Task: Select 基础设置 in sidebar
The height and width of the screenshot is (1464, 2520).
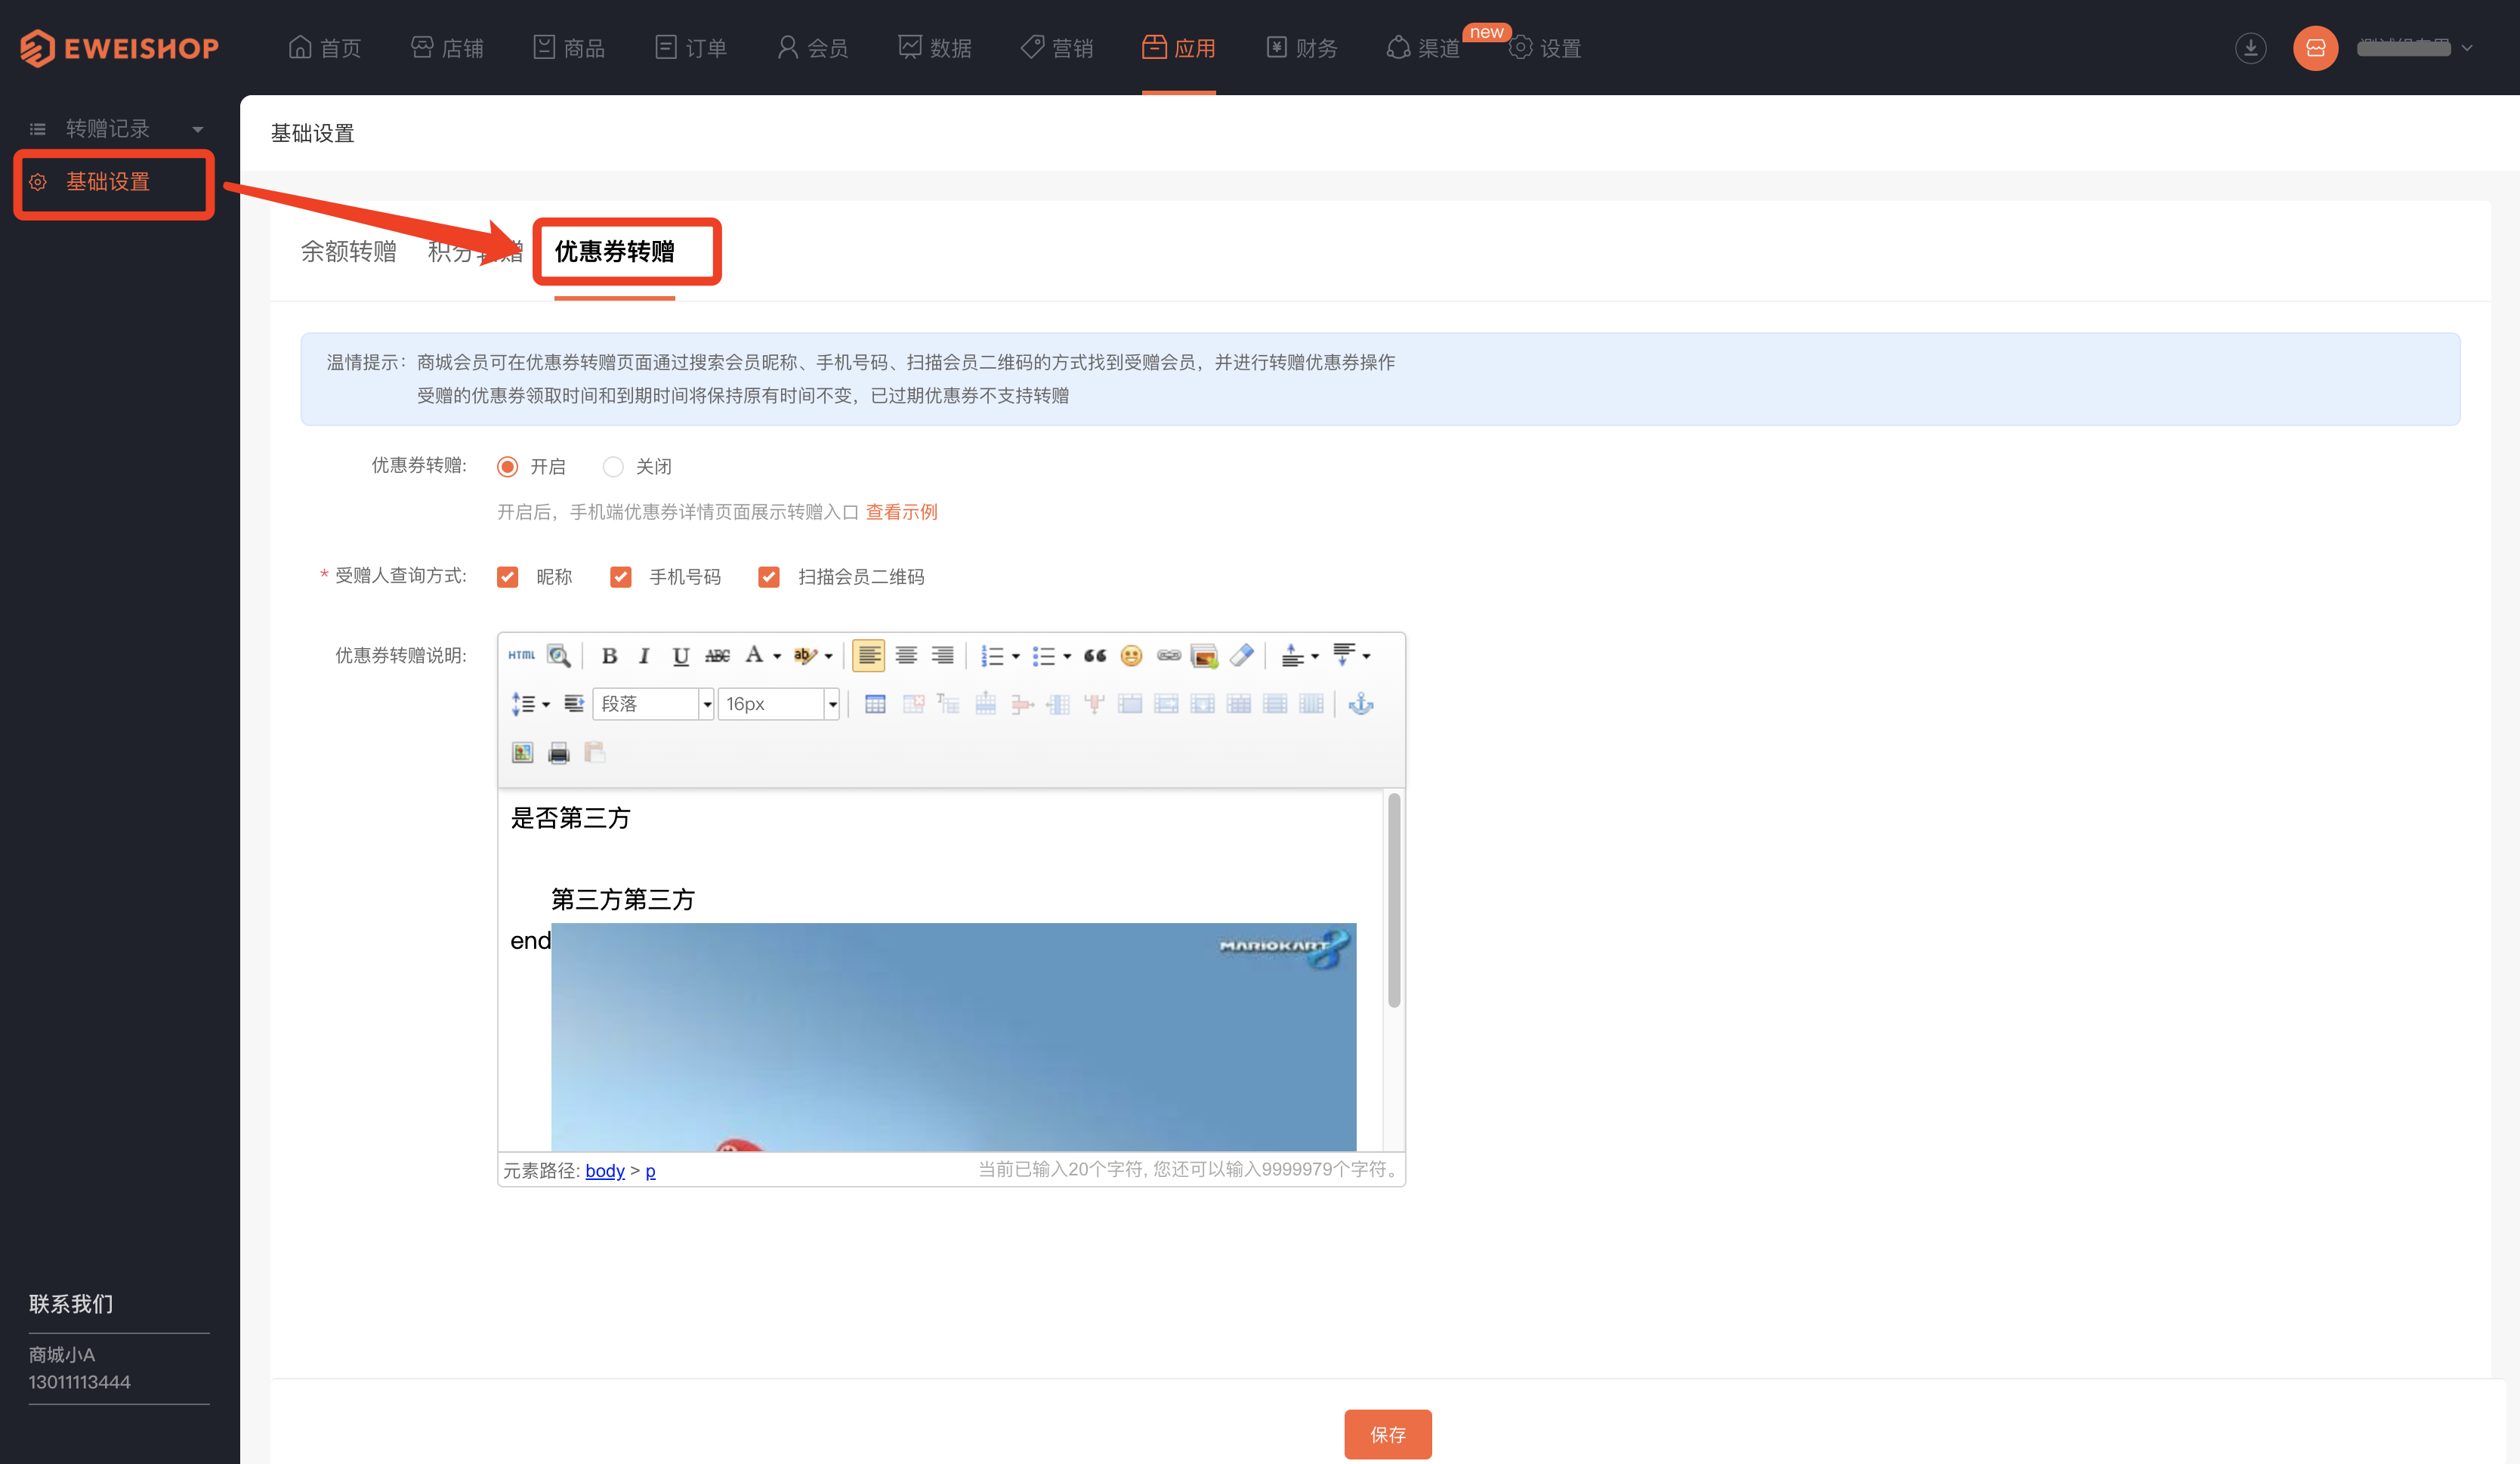Action: point(107,182)
